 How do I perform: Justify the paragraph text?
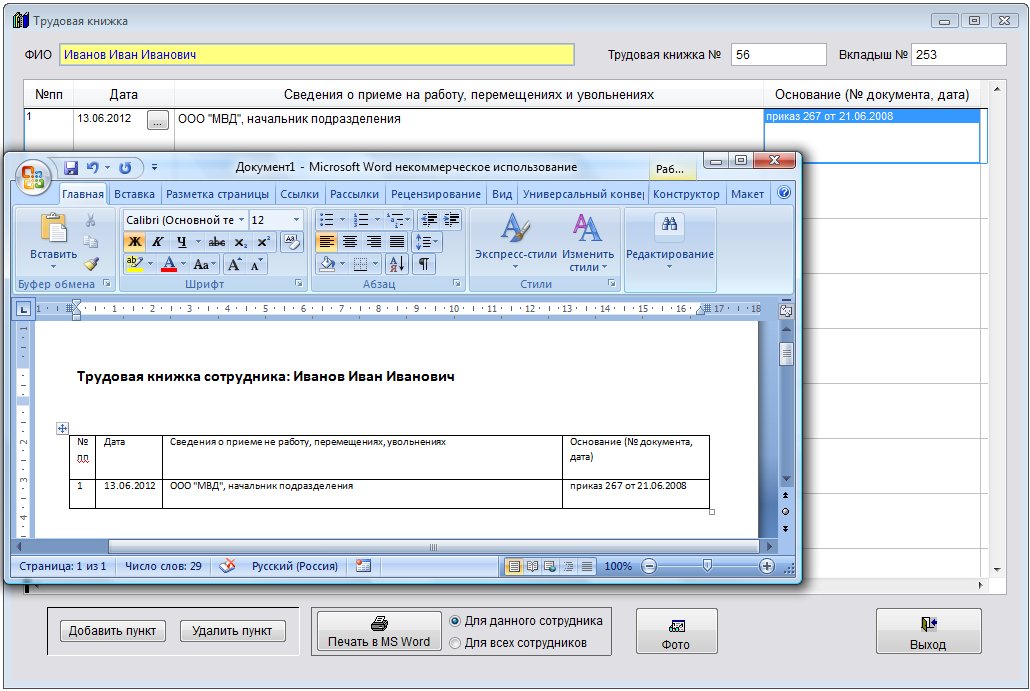tap(397, 242)
